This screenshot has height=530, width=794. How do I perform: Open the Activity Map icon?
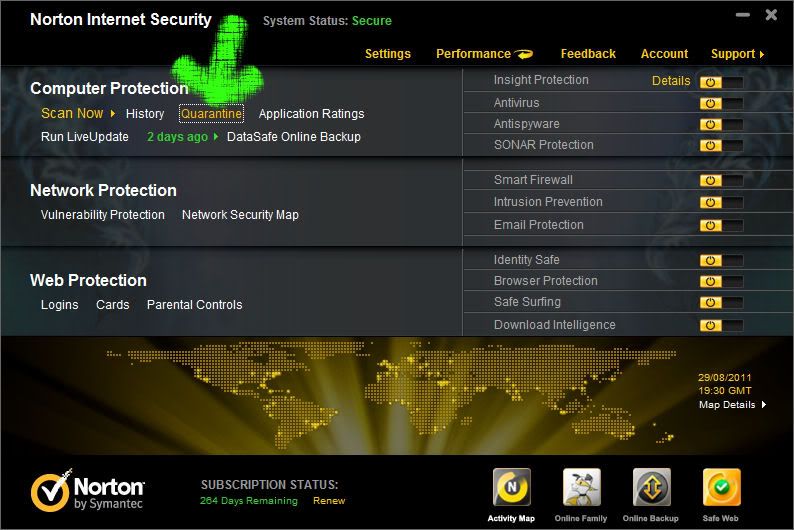511,489
